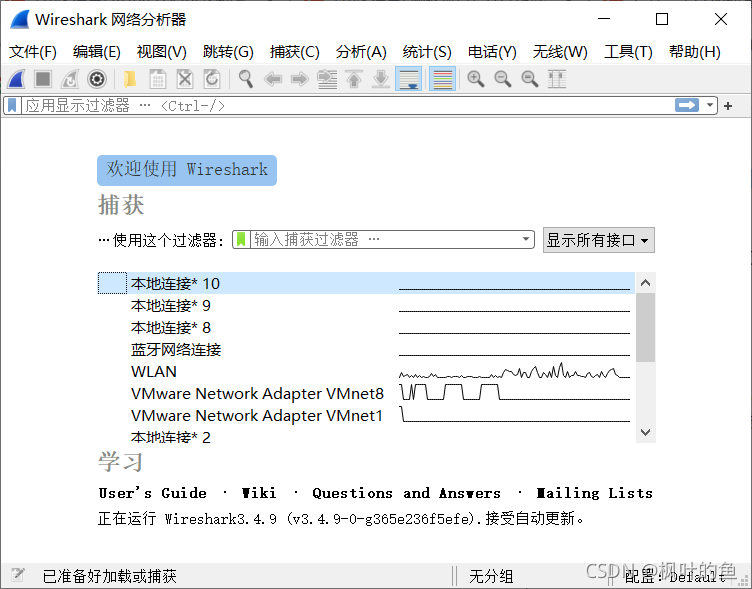Viewport: 752px width, 589px height.
Task: Open a capture file folder icon
Action: coord(130,79)
